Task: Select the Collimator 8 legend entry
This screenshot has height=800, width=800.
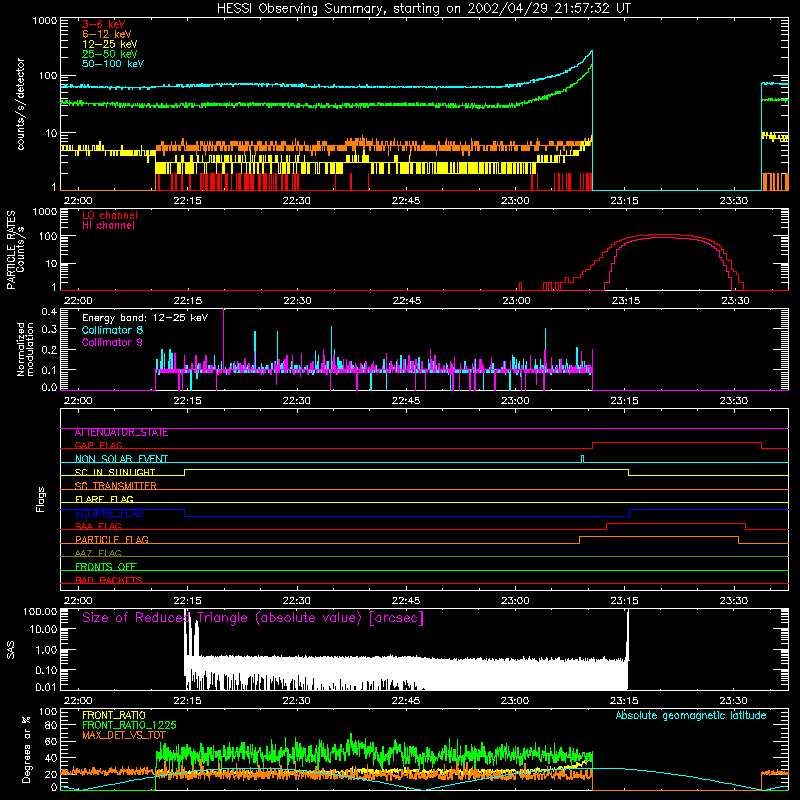Action: tap(112, 330)
